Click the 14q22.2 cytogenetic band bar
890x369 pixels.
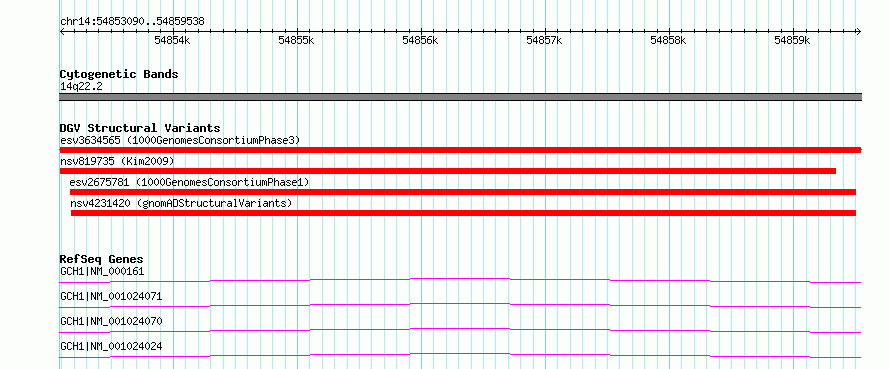[x=460, y=97]
